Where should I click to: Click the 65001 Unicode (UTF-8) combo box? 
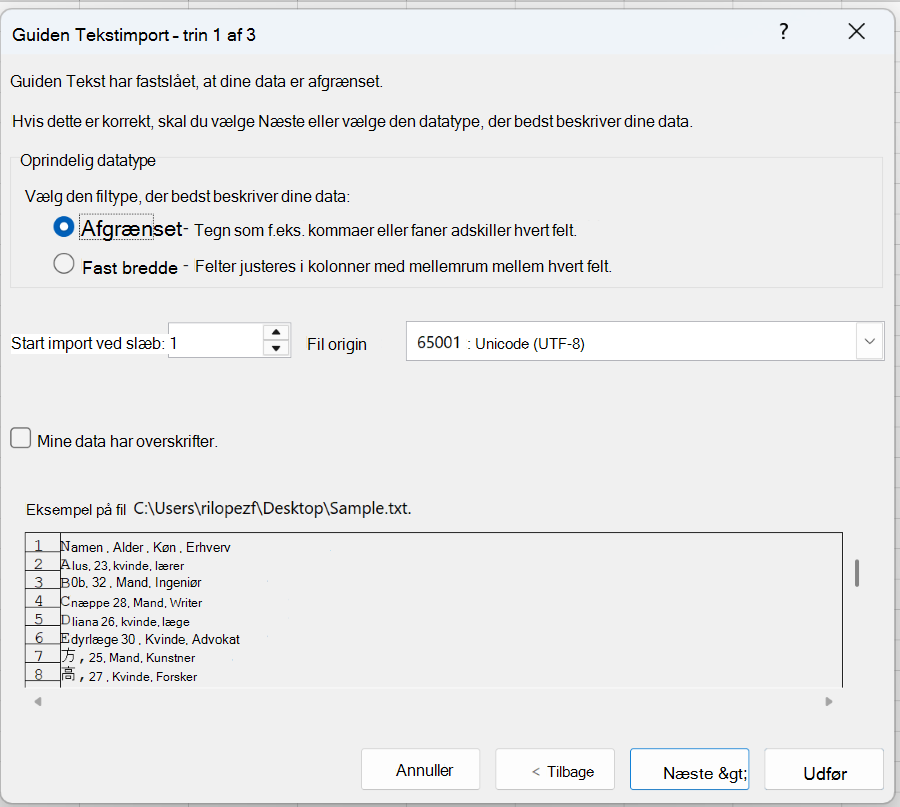click(645, 341)
